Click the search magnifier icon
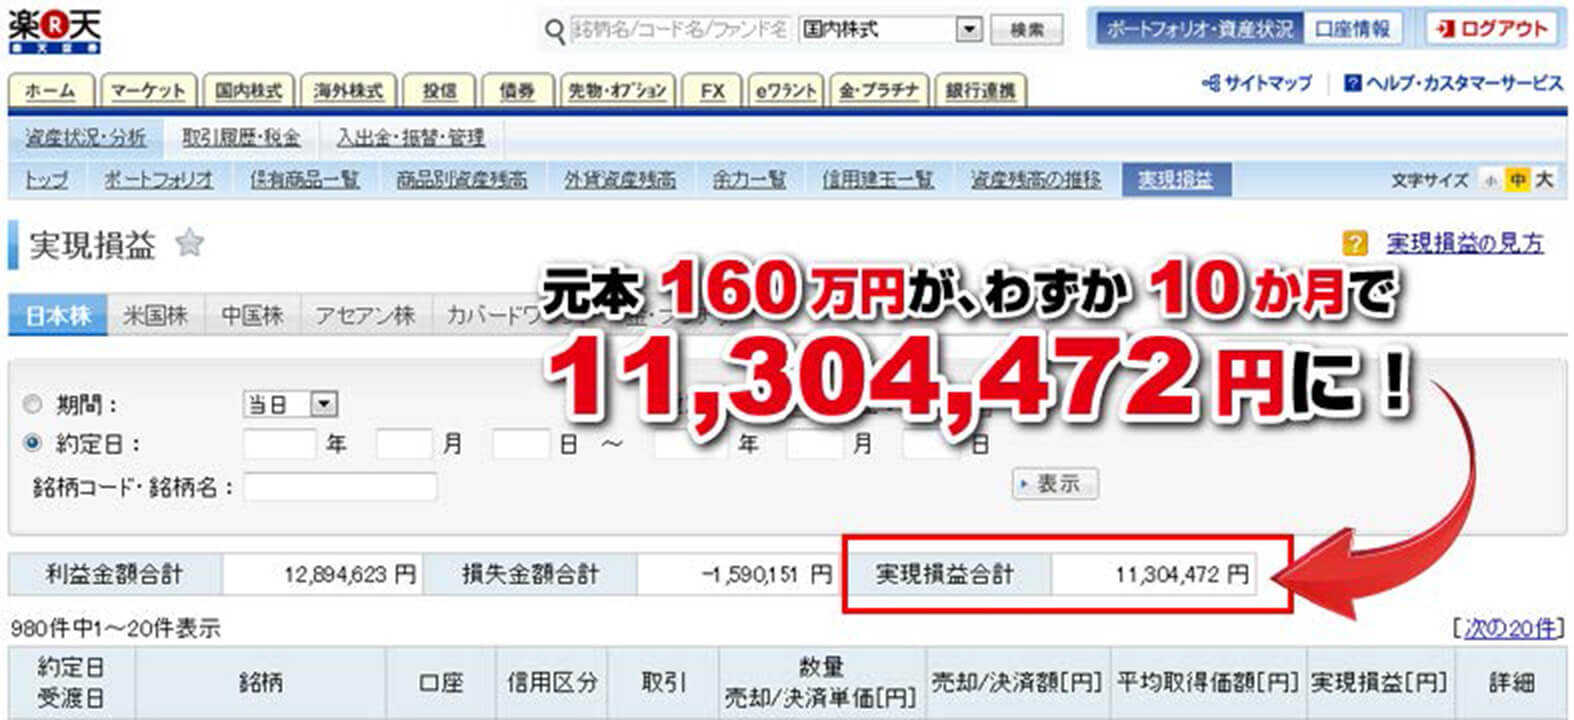1574x720 pixels. point(554,32)
